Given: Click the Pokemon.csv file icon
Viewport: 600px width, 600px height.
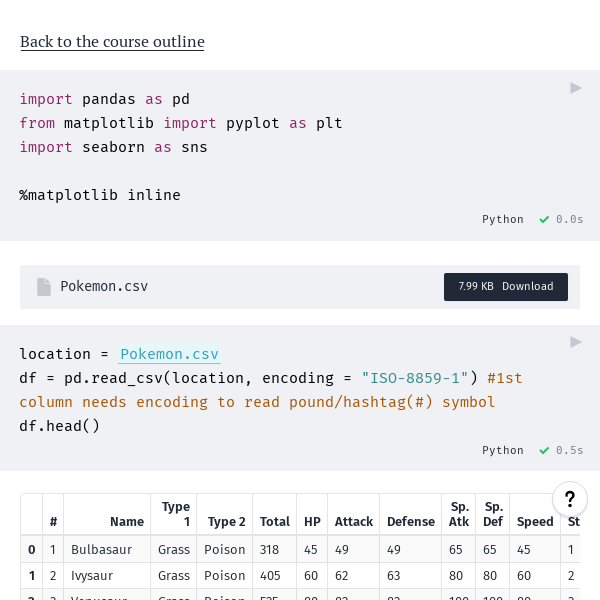Looking at the screenshot, I should click(44, 287).
